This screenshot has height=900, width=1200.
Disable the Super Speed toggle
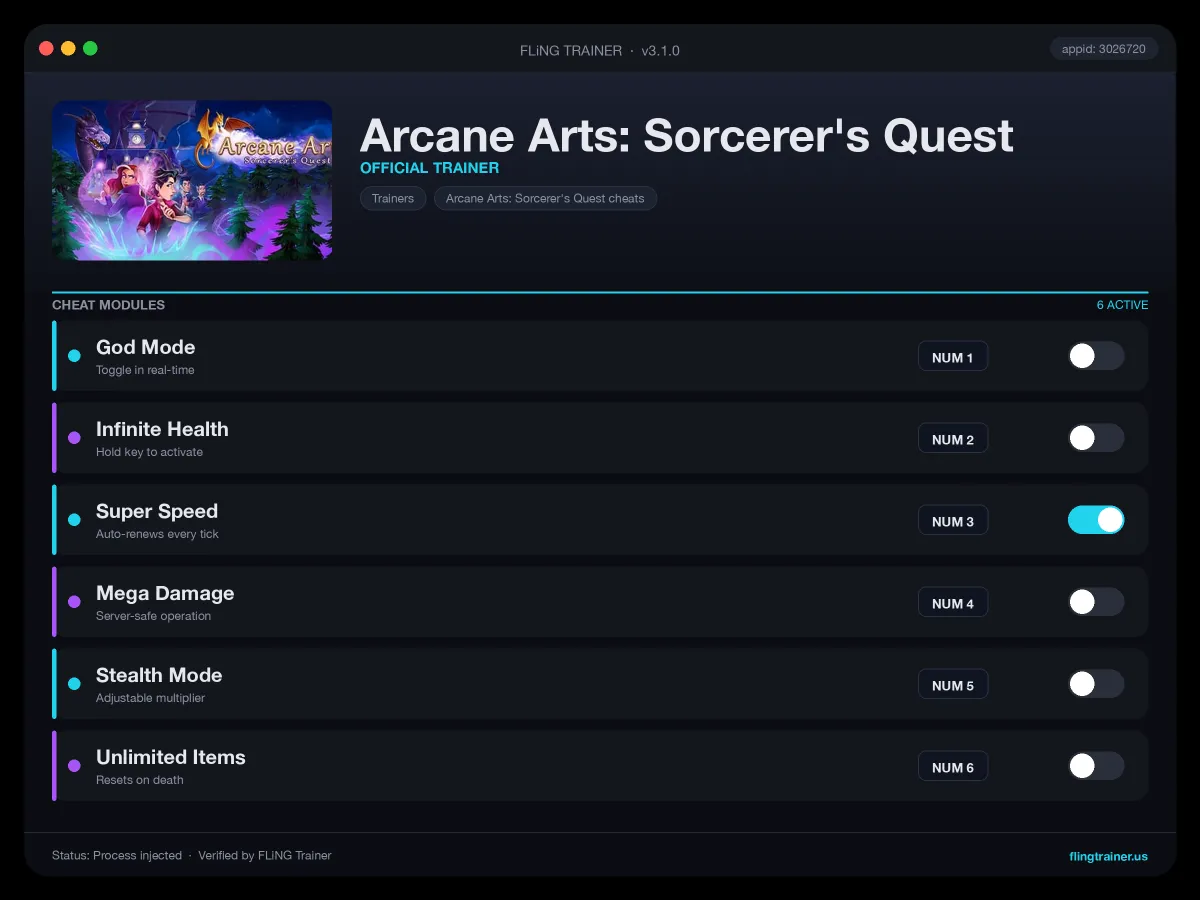click(x=1096, y=520)
